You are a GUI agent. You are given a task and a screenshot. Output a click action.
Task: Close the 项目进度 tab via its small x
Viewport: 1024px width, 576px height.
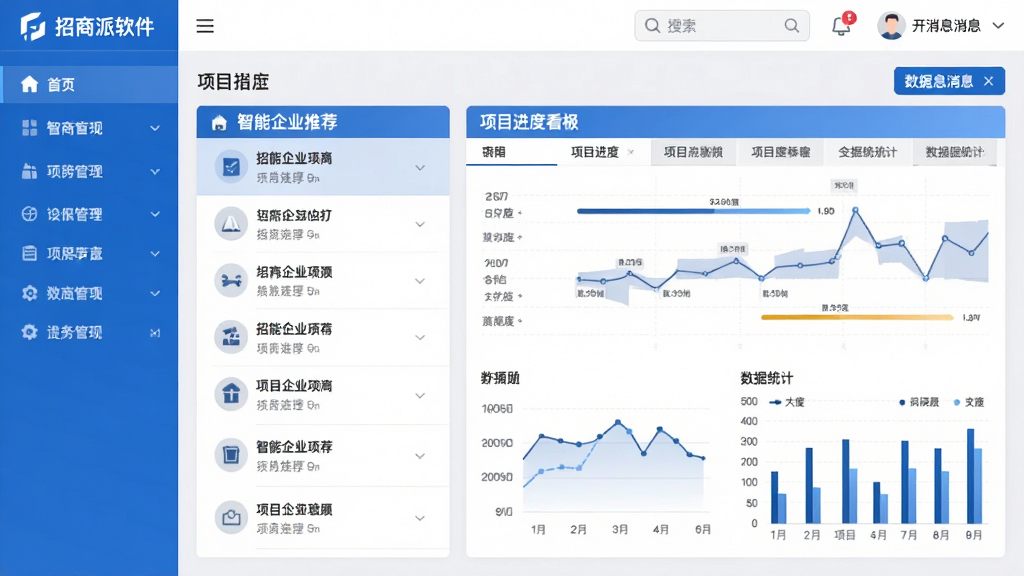631,152
